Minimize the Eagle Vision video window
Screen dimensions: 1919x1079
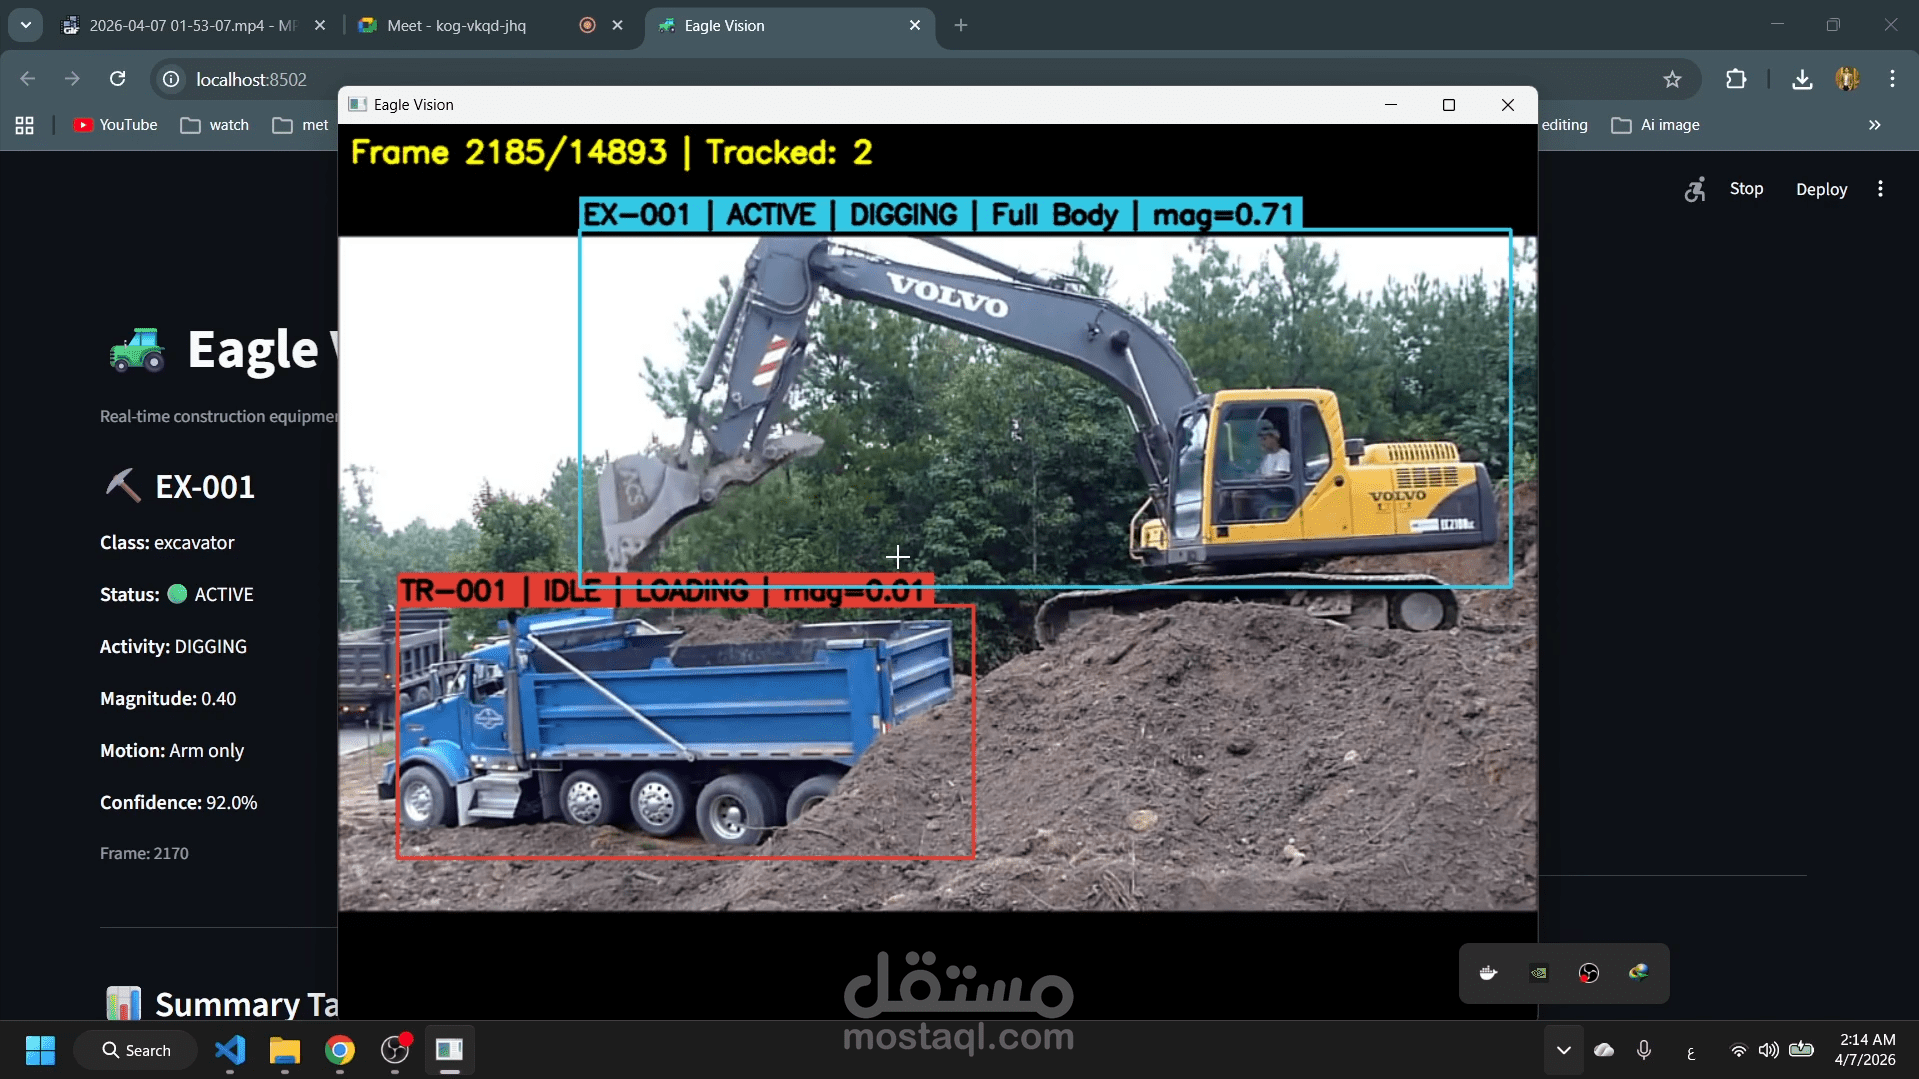click(1390, 105)
